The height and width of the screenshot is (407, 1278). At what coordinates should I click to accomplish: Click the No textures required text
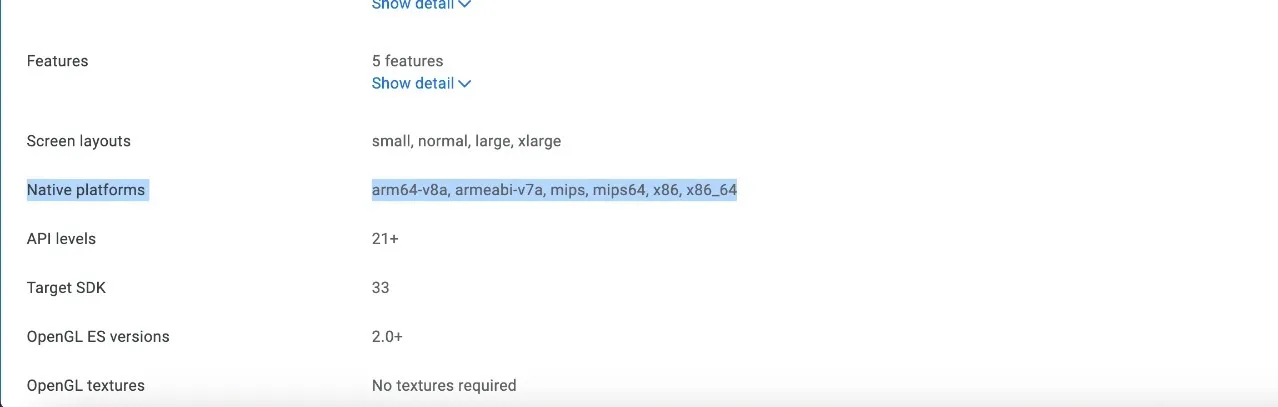point(444,386)
